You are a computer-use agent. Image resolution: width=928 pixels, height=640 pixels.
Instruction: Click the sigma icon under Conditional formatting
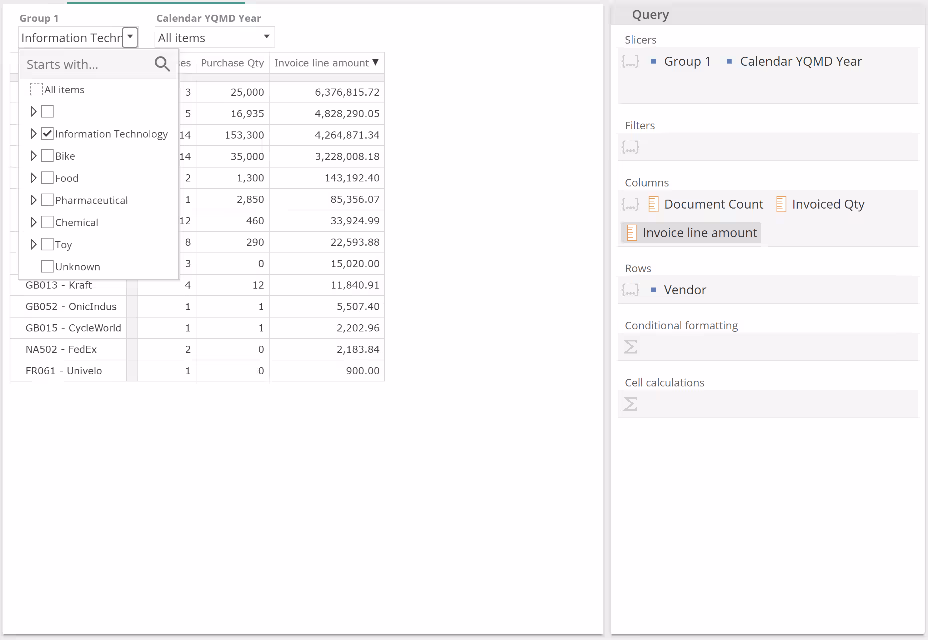(x=631, y=347)
